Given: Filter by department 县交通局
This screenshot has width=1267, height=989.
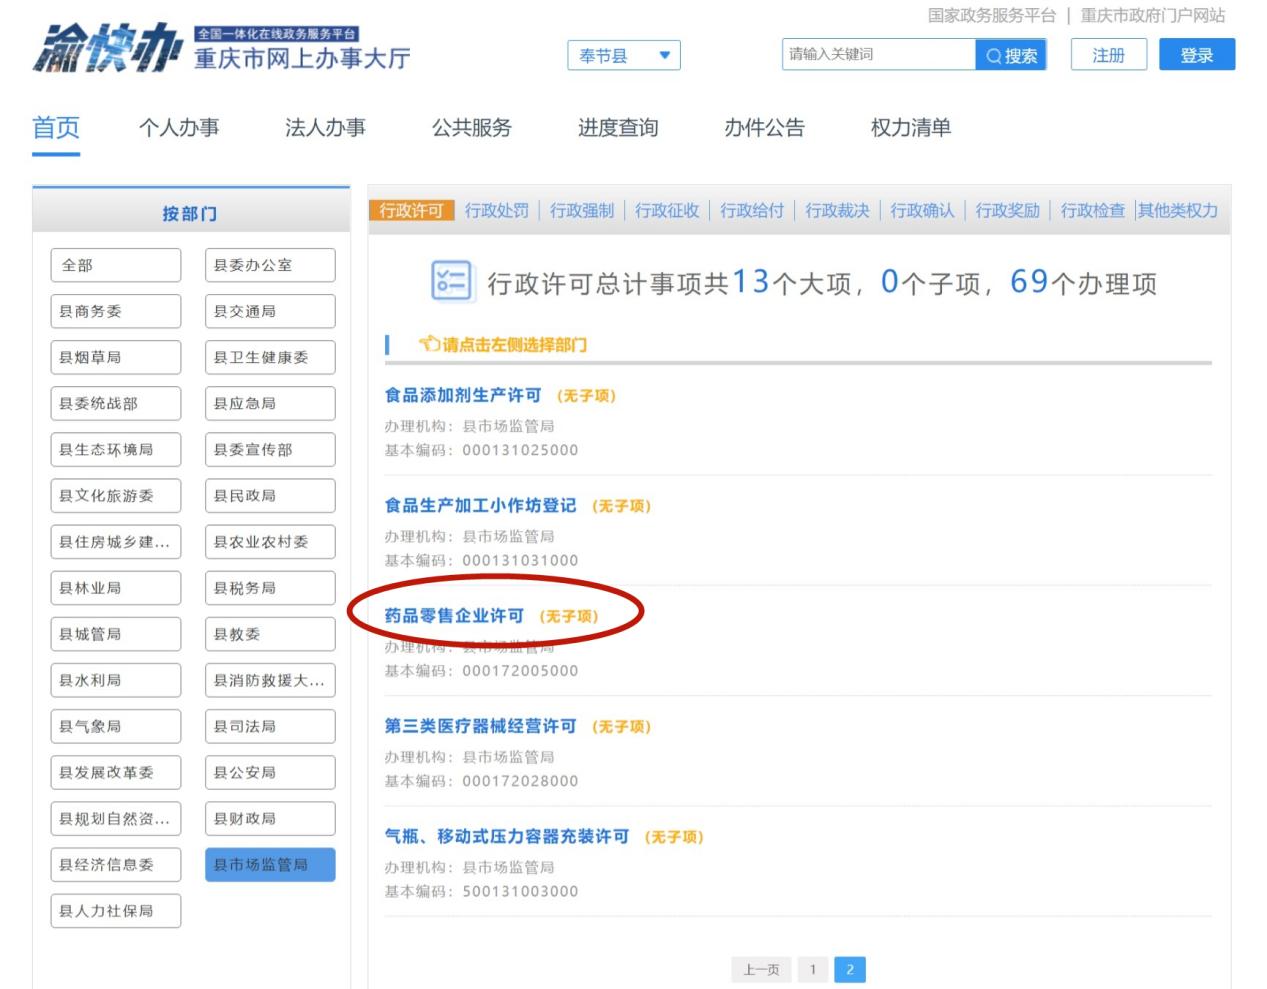Looking at the screenshot, I should [270, 311].
